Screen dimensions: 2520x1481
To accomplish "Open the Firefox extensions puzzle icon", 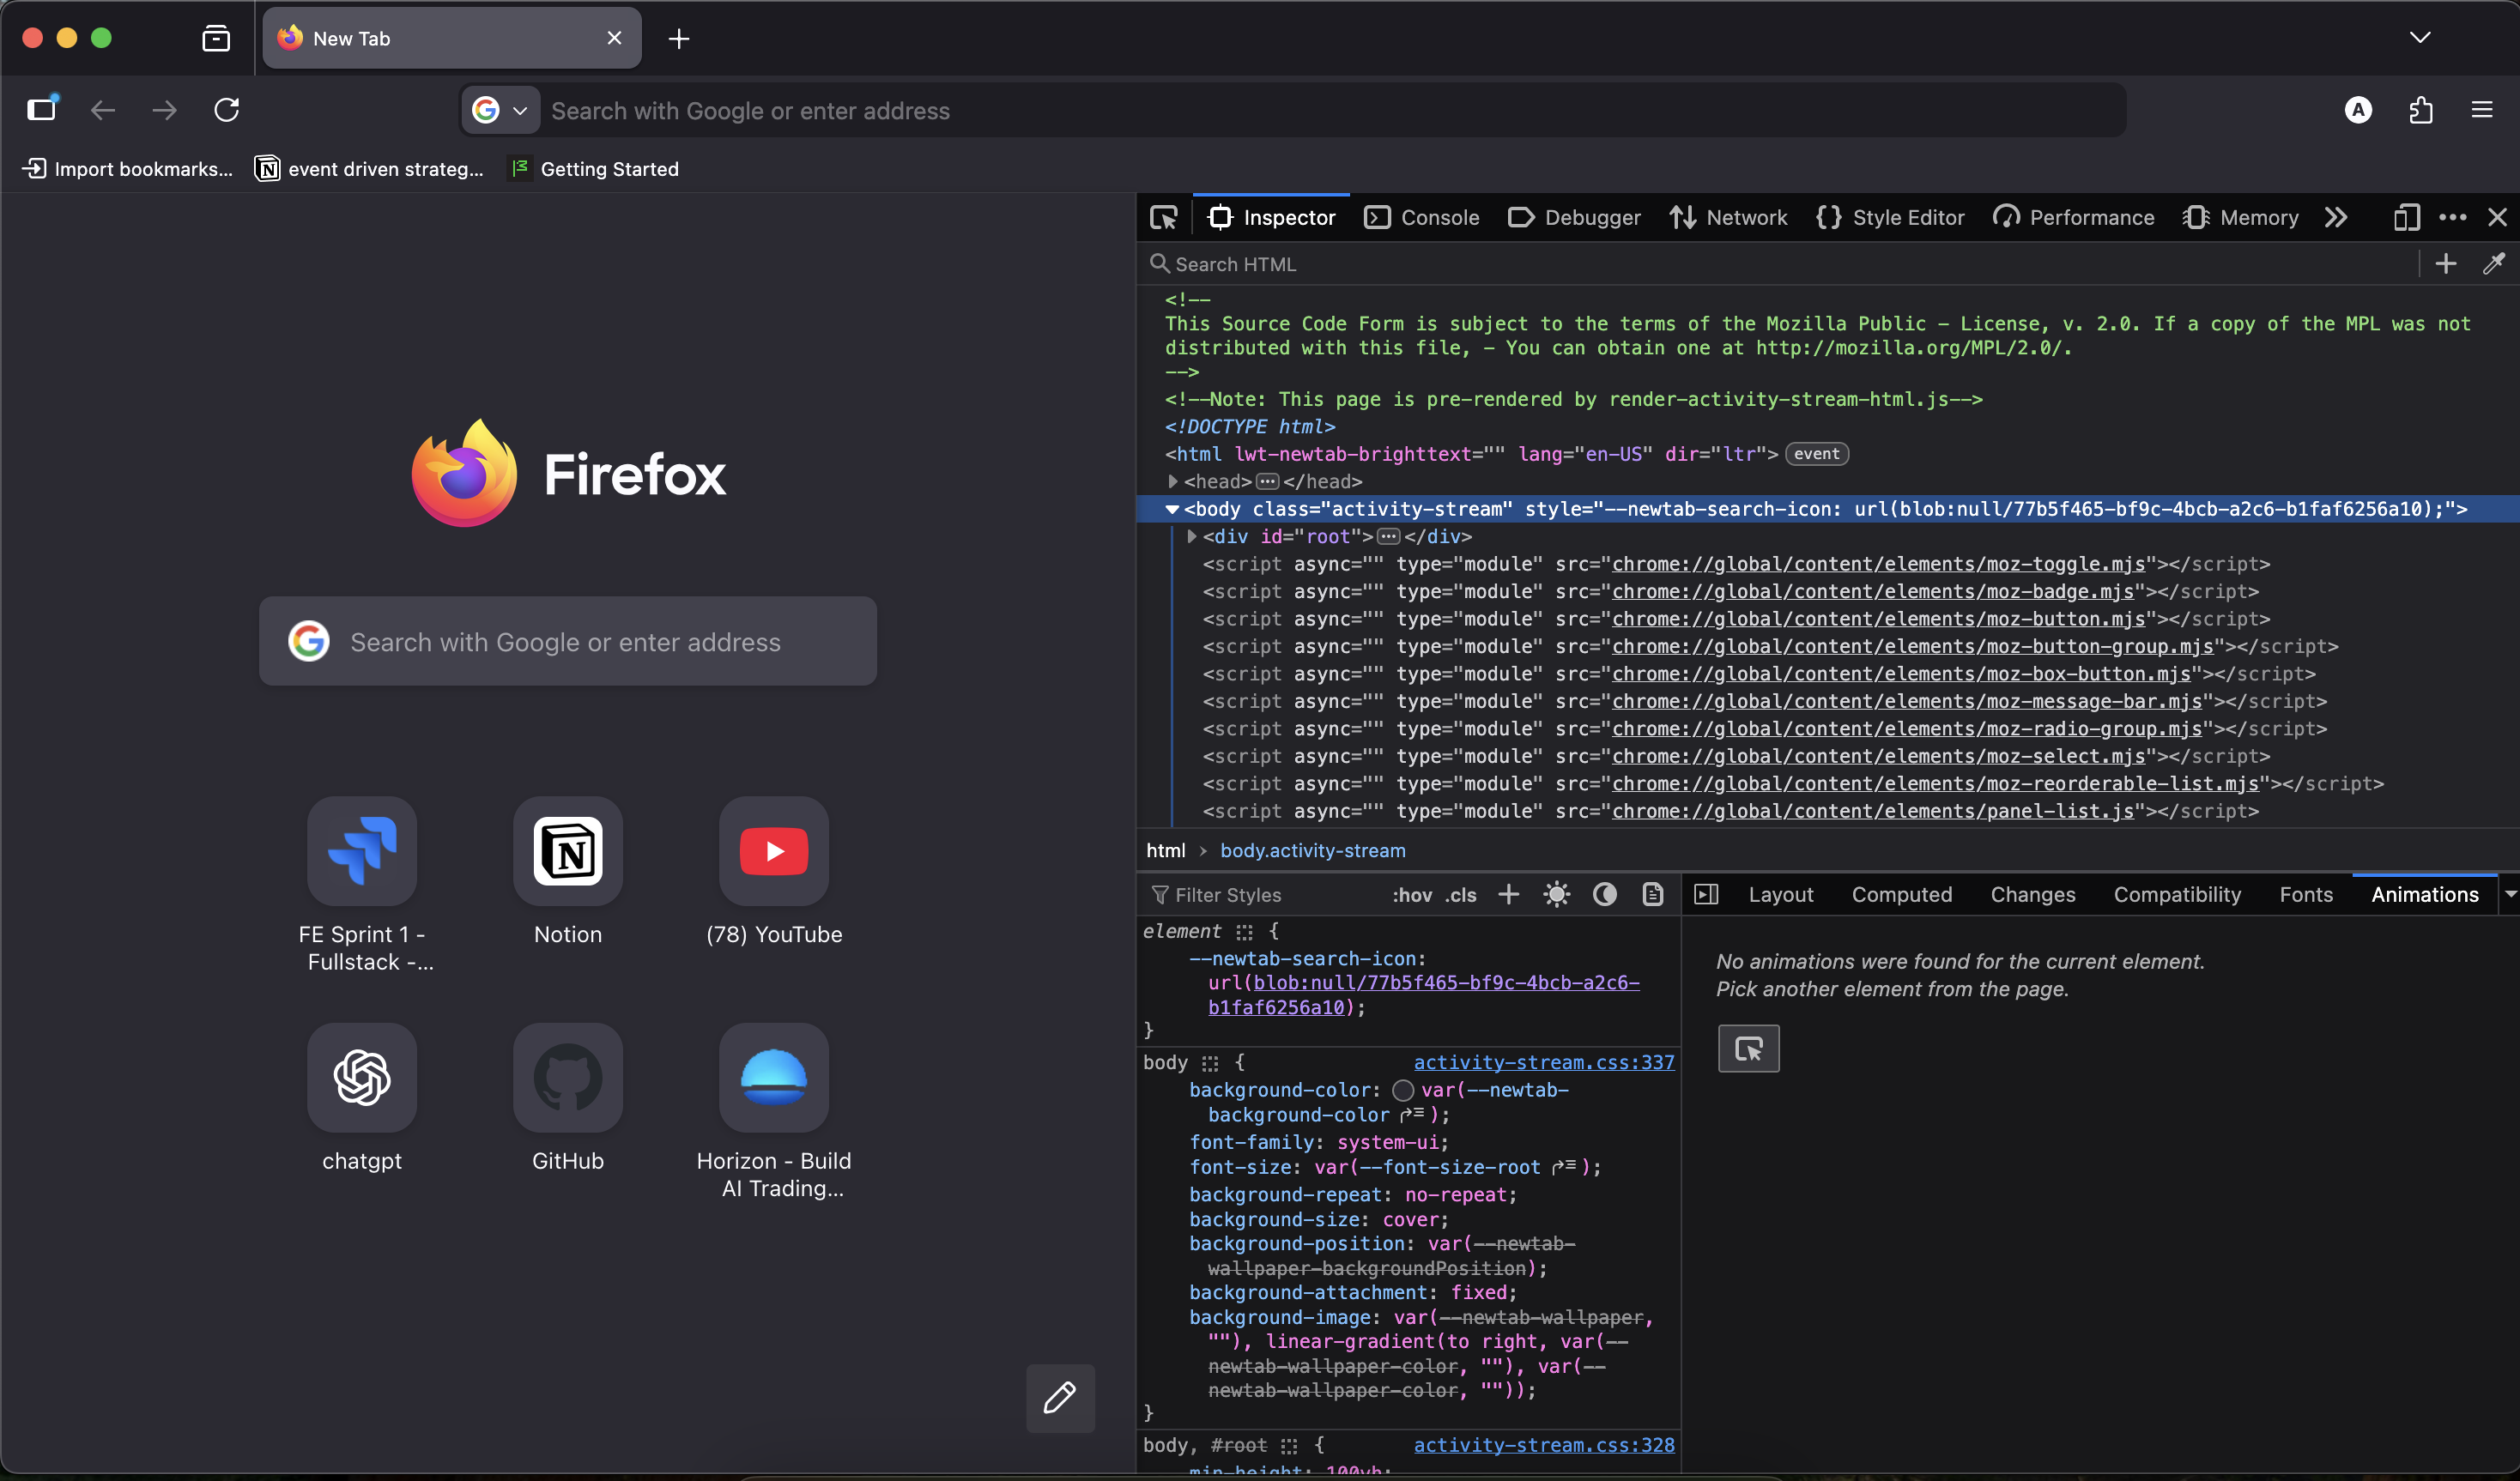I will (2421, 110).
